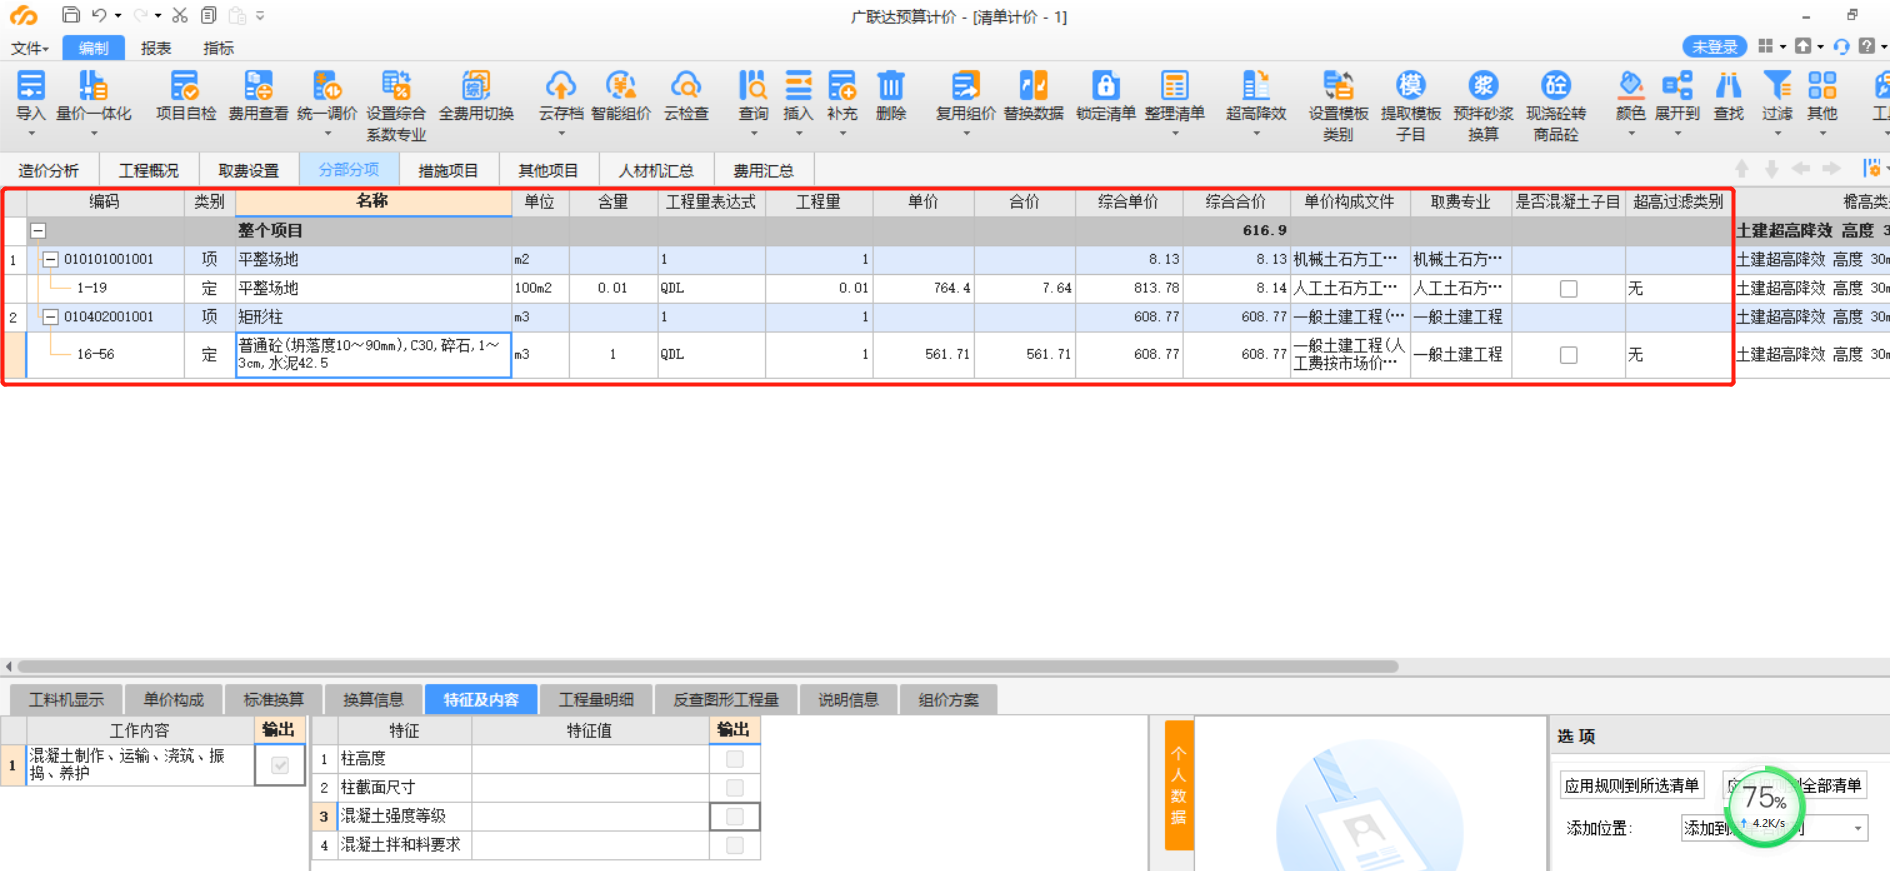1890x871 pixels.
Task: Toggle output checkbox for 柱高度
Action: [735, 759]
